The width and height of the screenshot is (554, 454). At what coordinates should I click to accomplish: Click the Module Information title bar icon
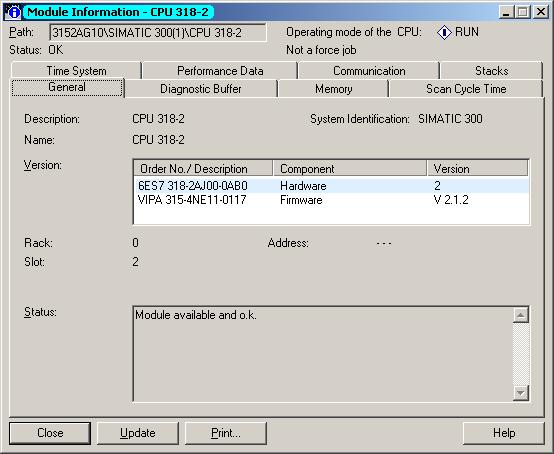pyautogui.click(x=12, y=12)
